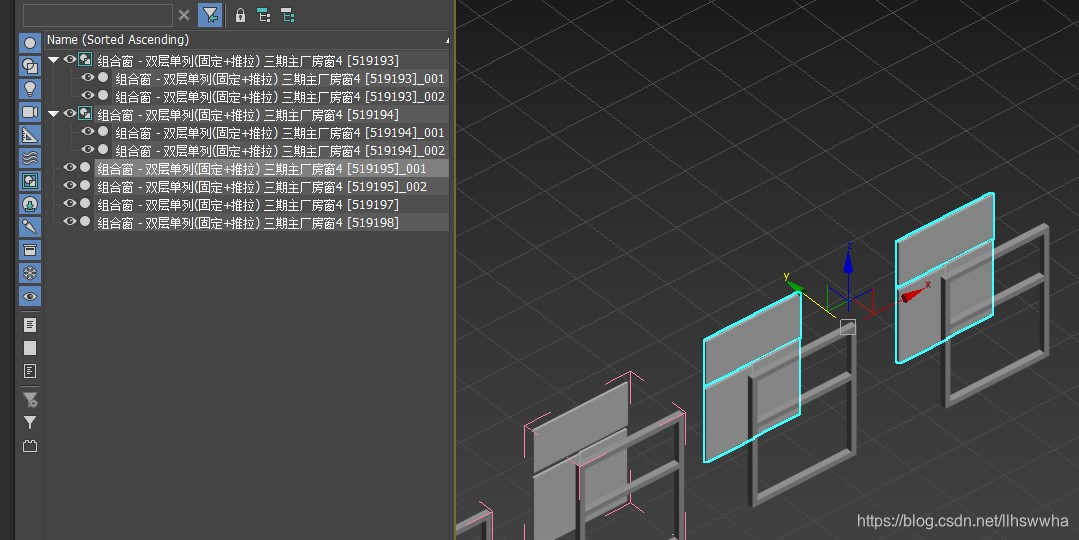Collapse the [519194] group tree node
Viewport: 1079px width, 540px height.
[x=53, y=114]
